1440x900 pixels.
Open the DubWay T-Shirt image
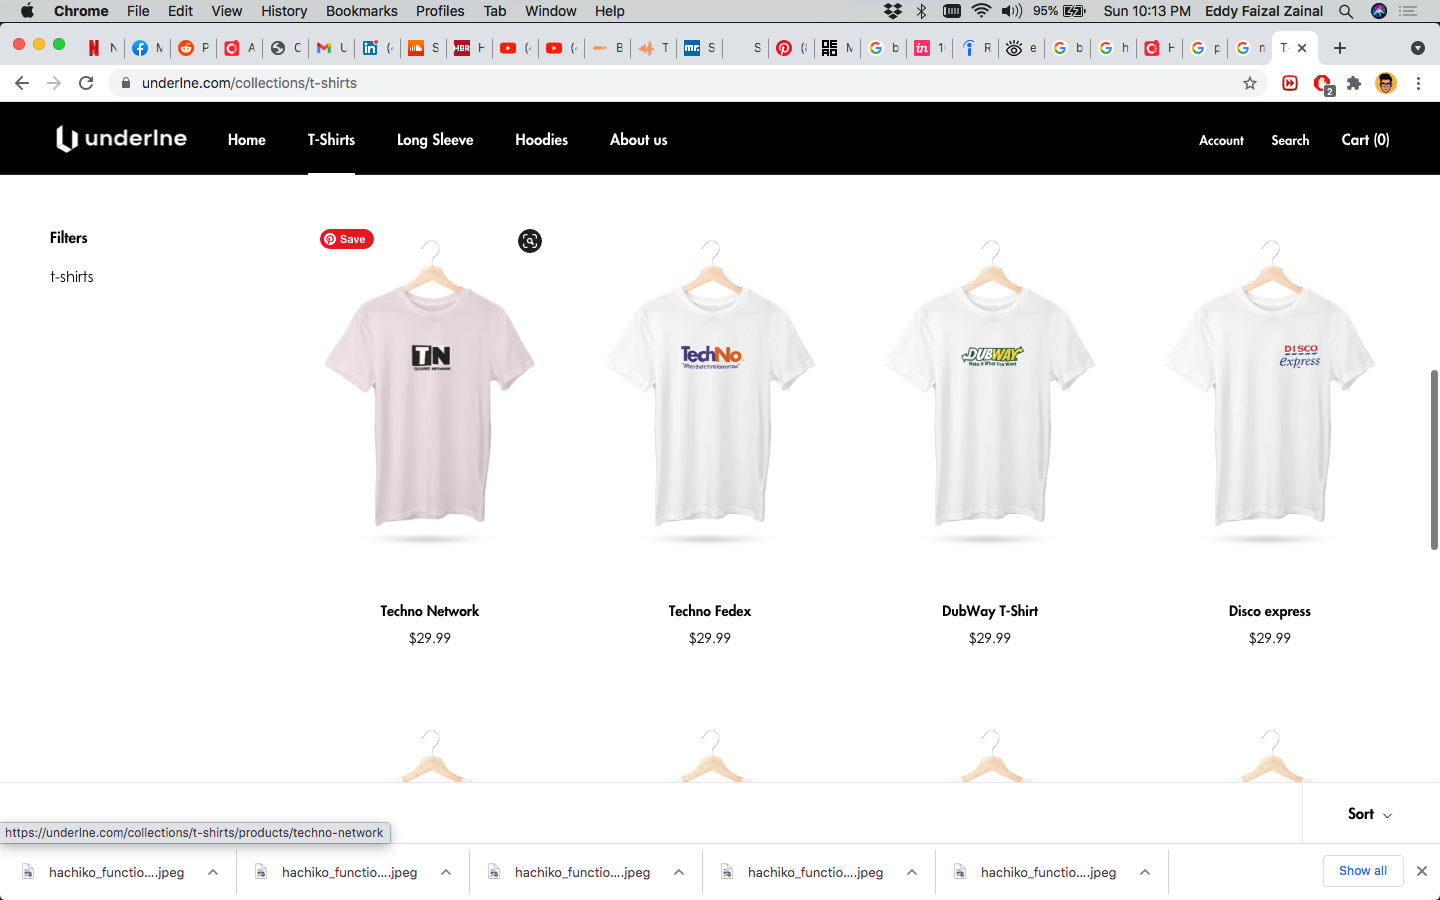pyautogui.click(x=990, y=390)
